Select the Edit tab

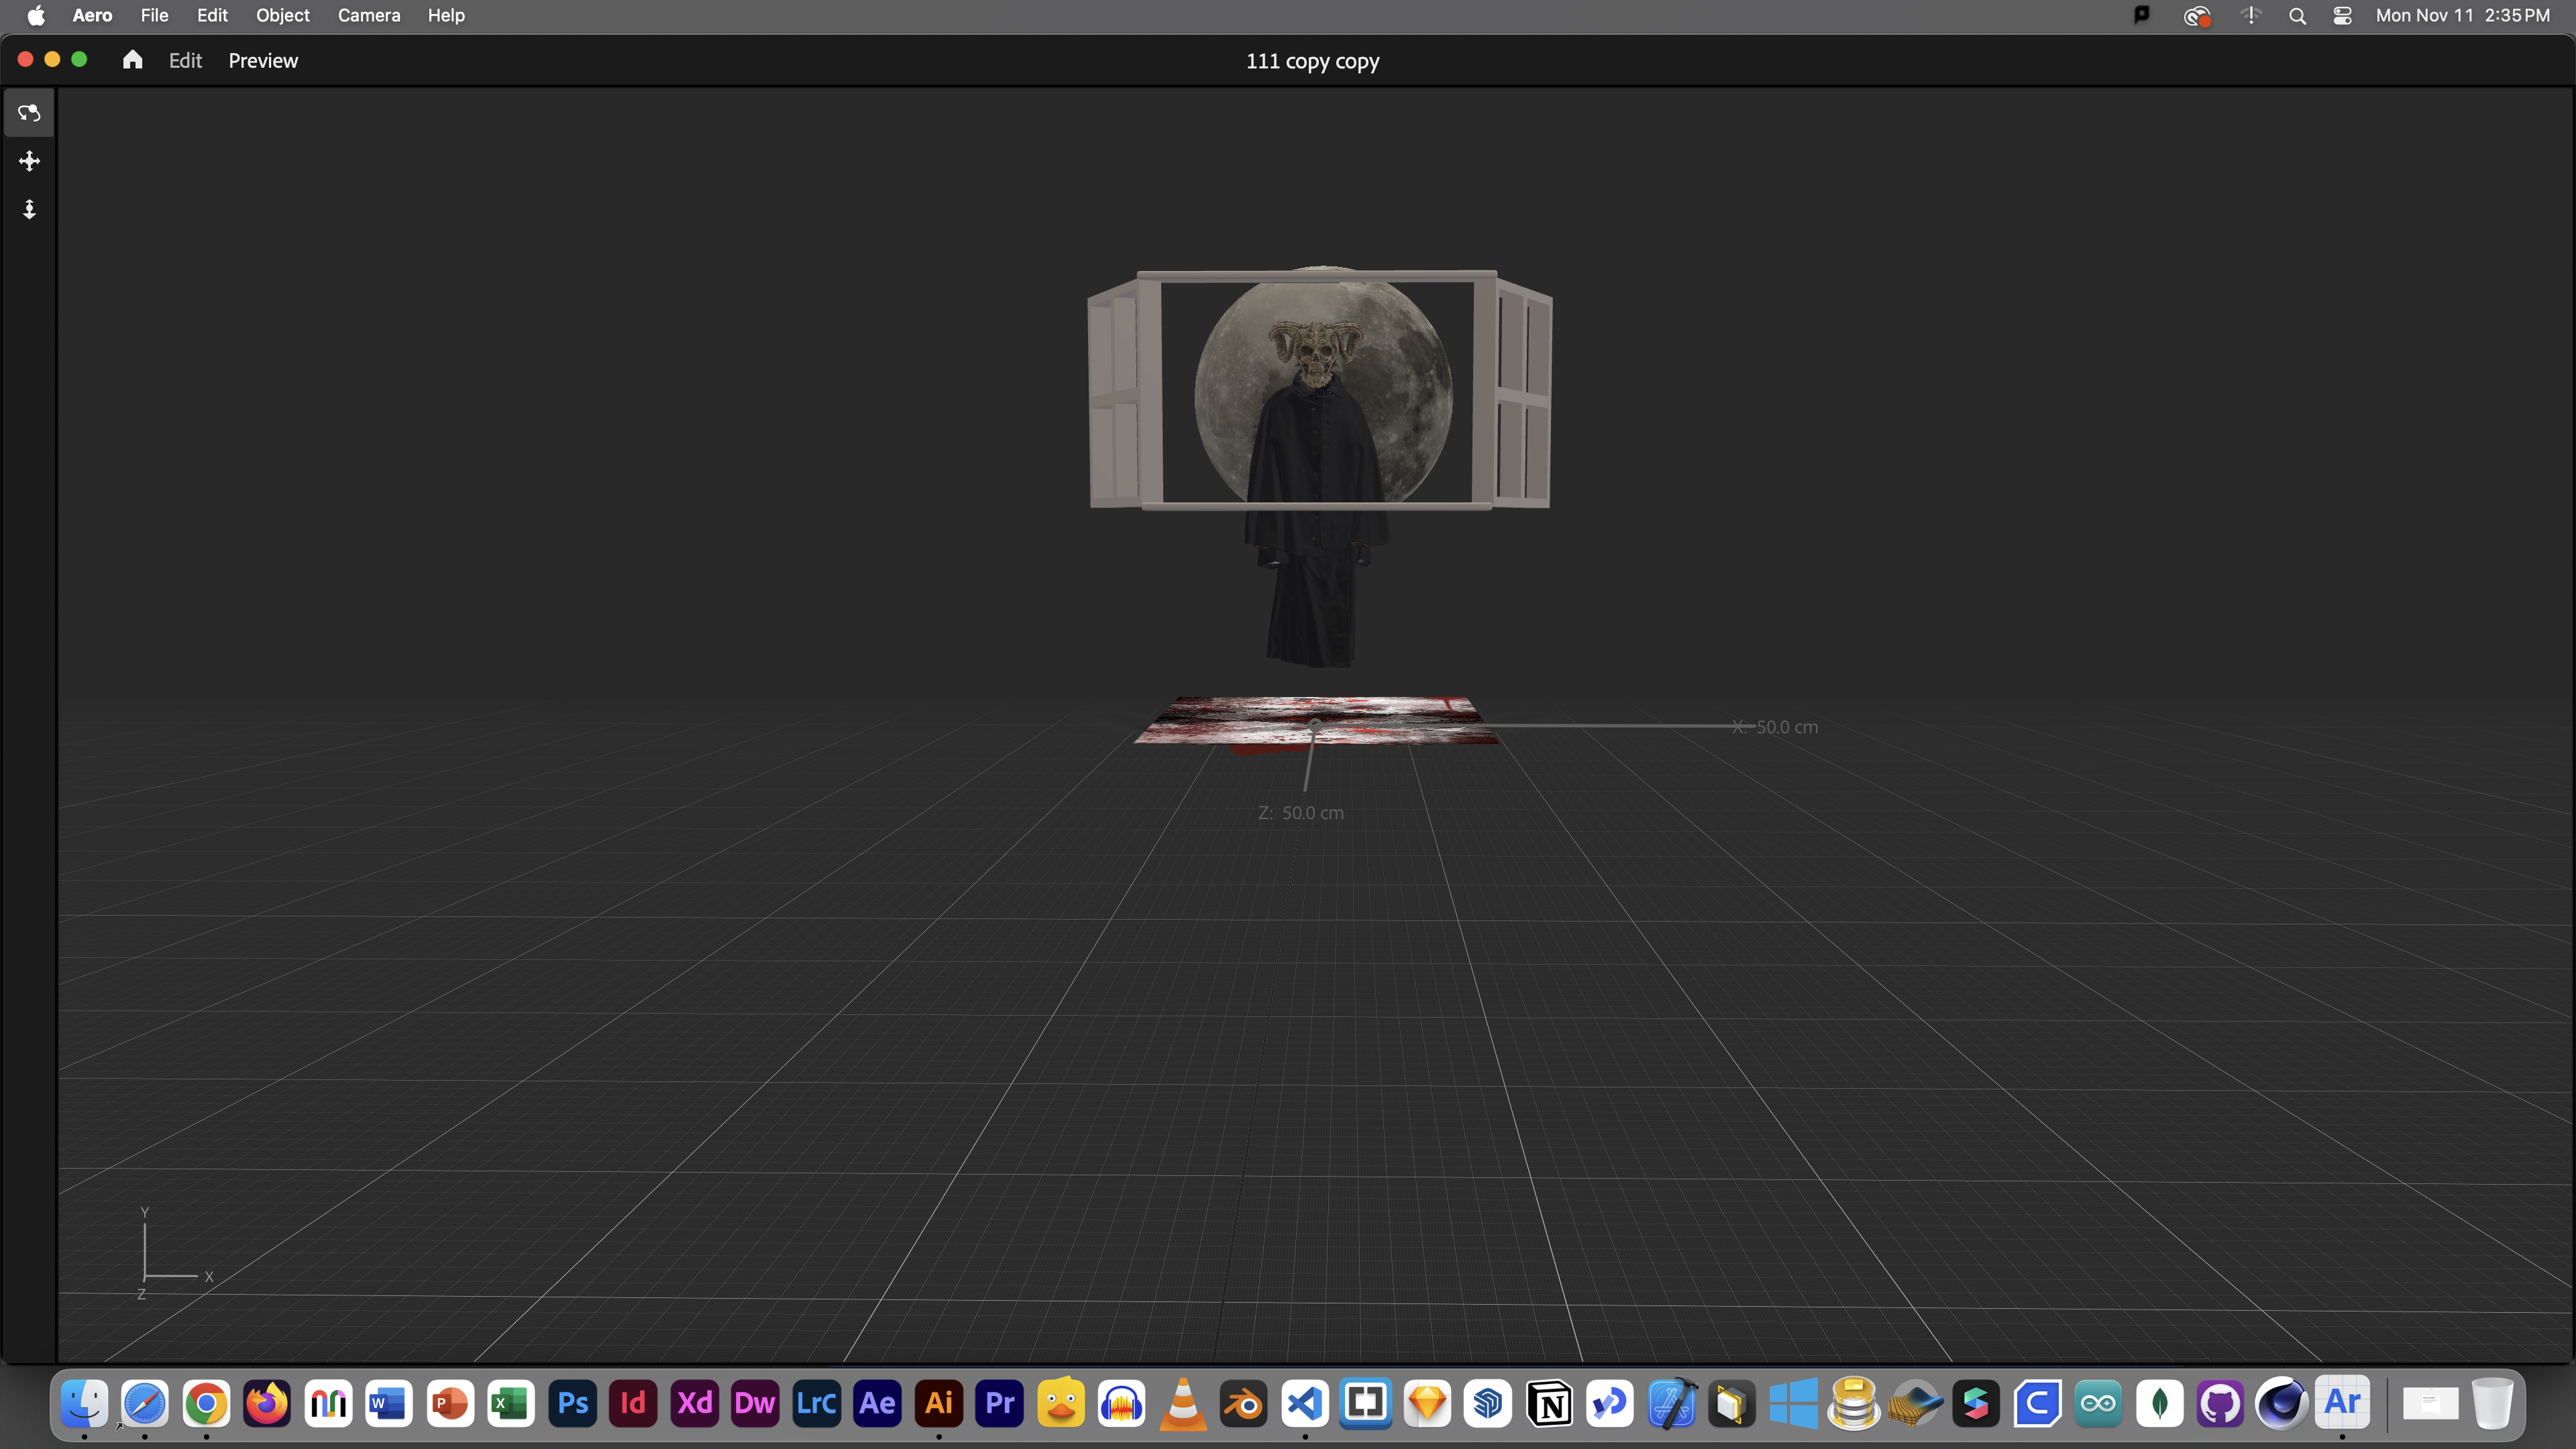185,60
